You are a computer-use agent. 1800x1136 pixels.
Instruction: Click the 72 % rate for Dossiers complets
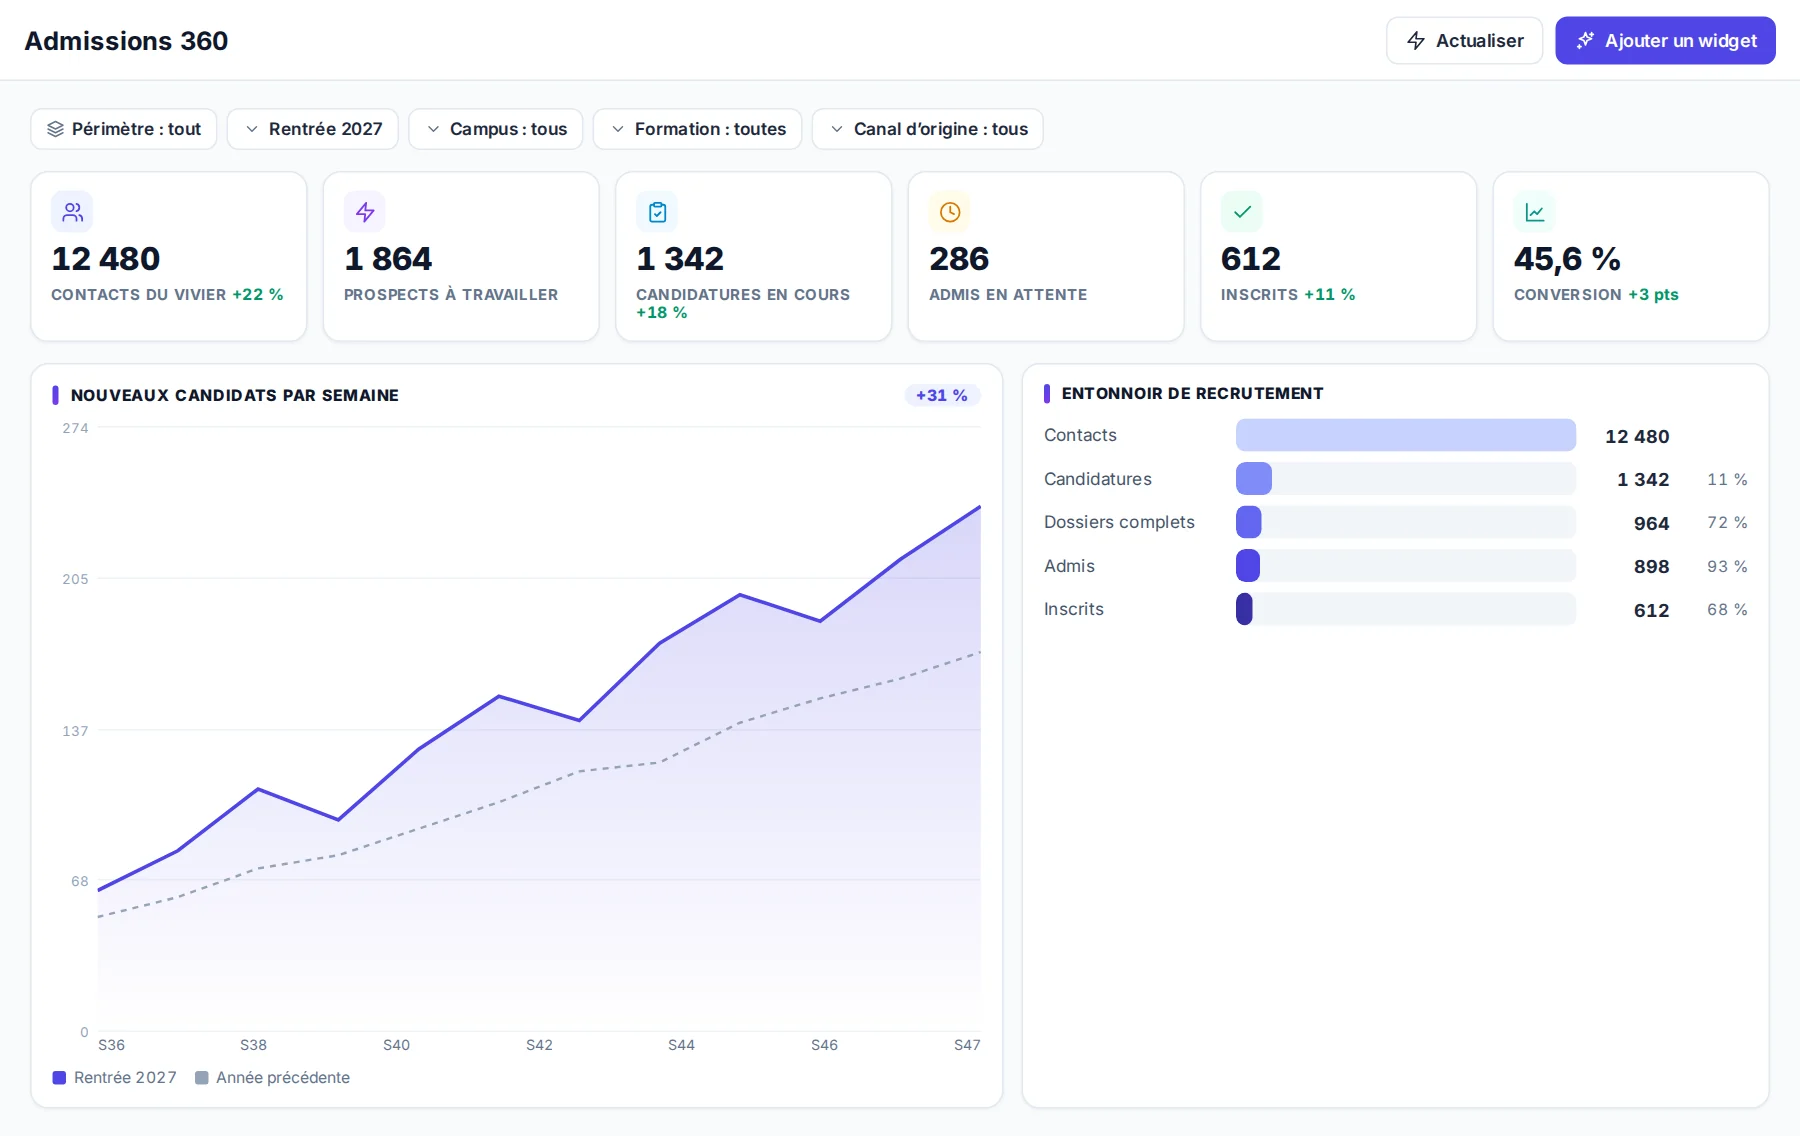1727,523
